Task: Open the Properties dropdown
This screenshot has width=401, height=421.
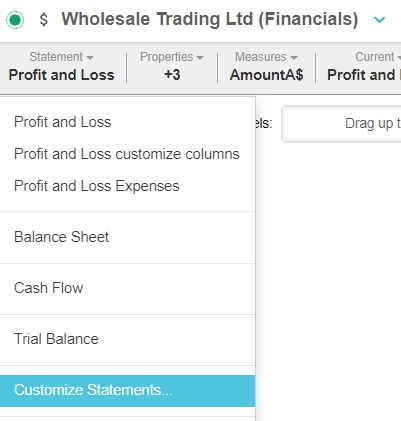Action: tap(172, 57)
